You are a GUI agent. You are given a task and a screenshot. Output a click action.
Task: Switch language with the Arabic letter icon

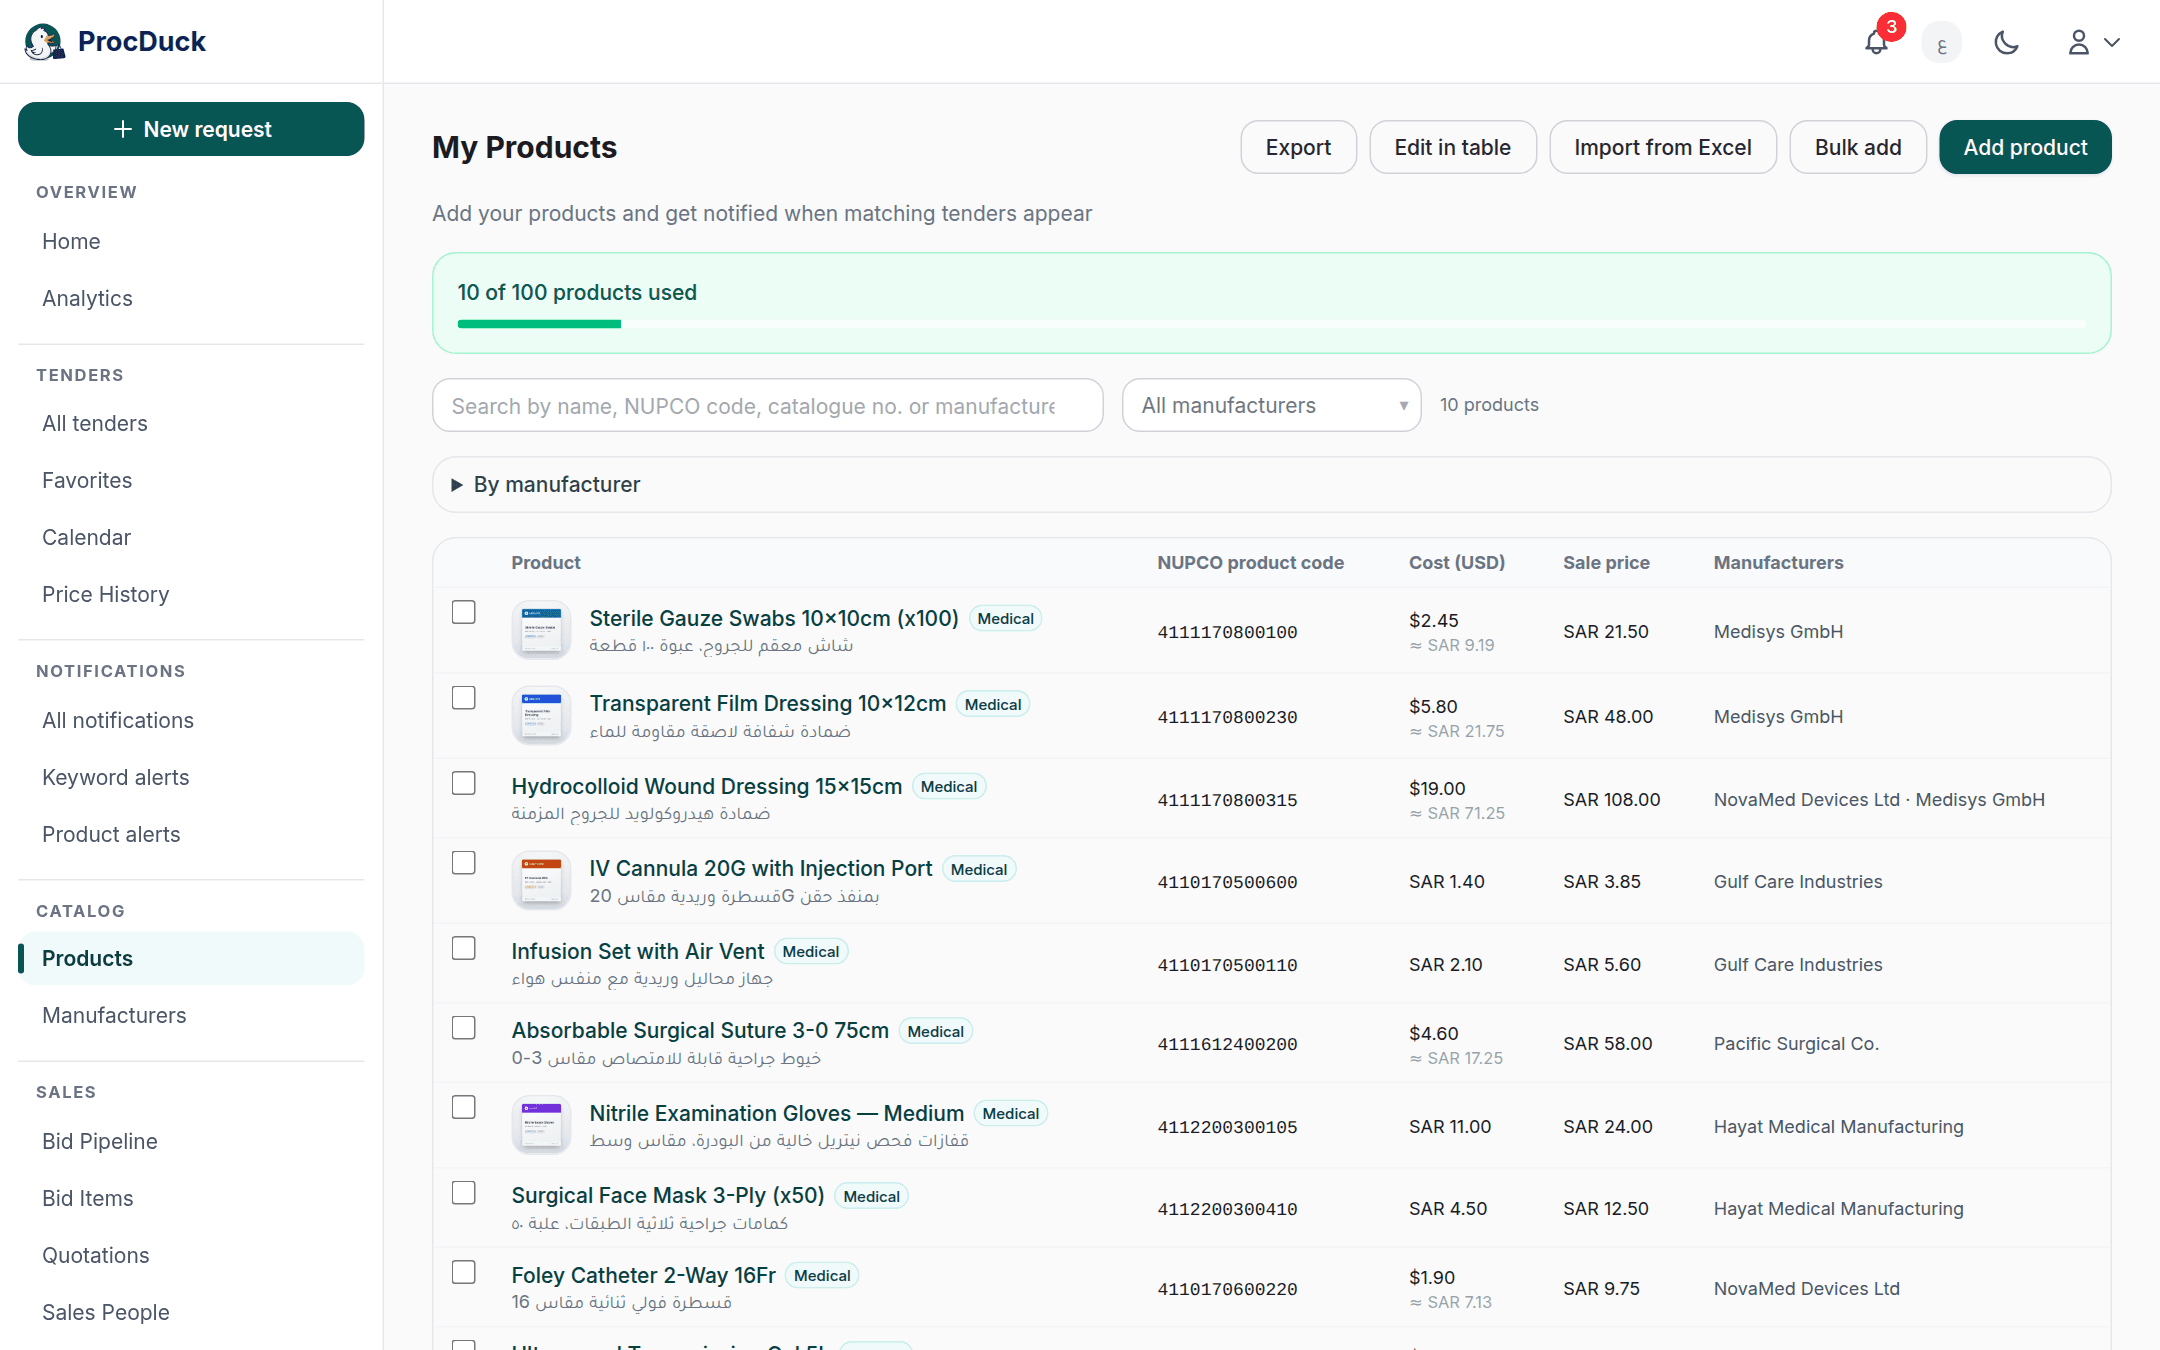click(x=1941, y=43)
